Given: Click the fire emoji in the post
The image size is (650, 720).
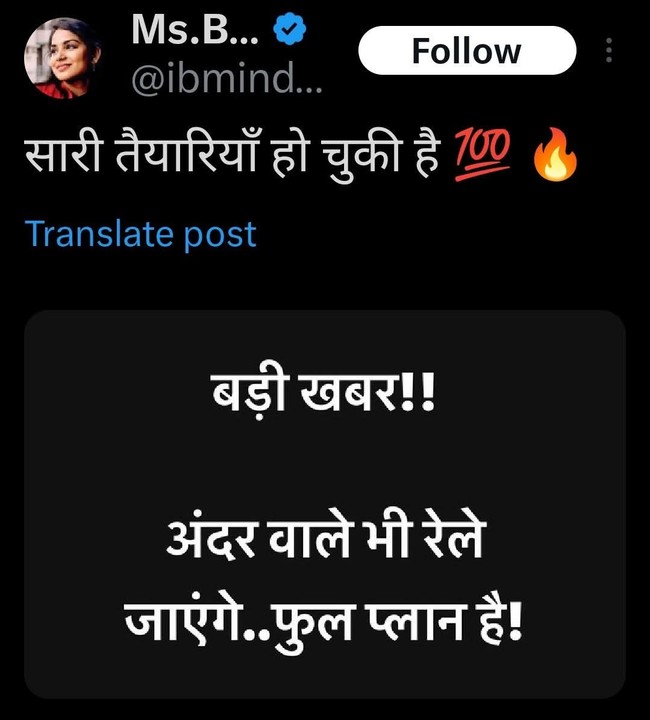Looking at the screenshot, I should [x=555, y=155].
